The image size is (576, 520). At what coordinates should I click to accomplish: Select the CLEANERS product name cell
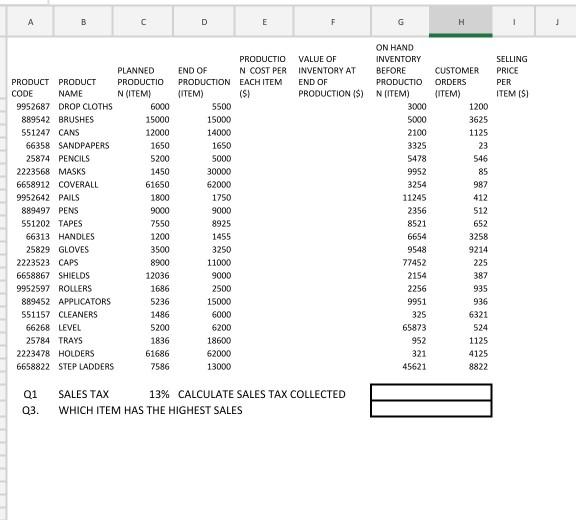78,315
